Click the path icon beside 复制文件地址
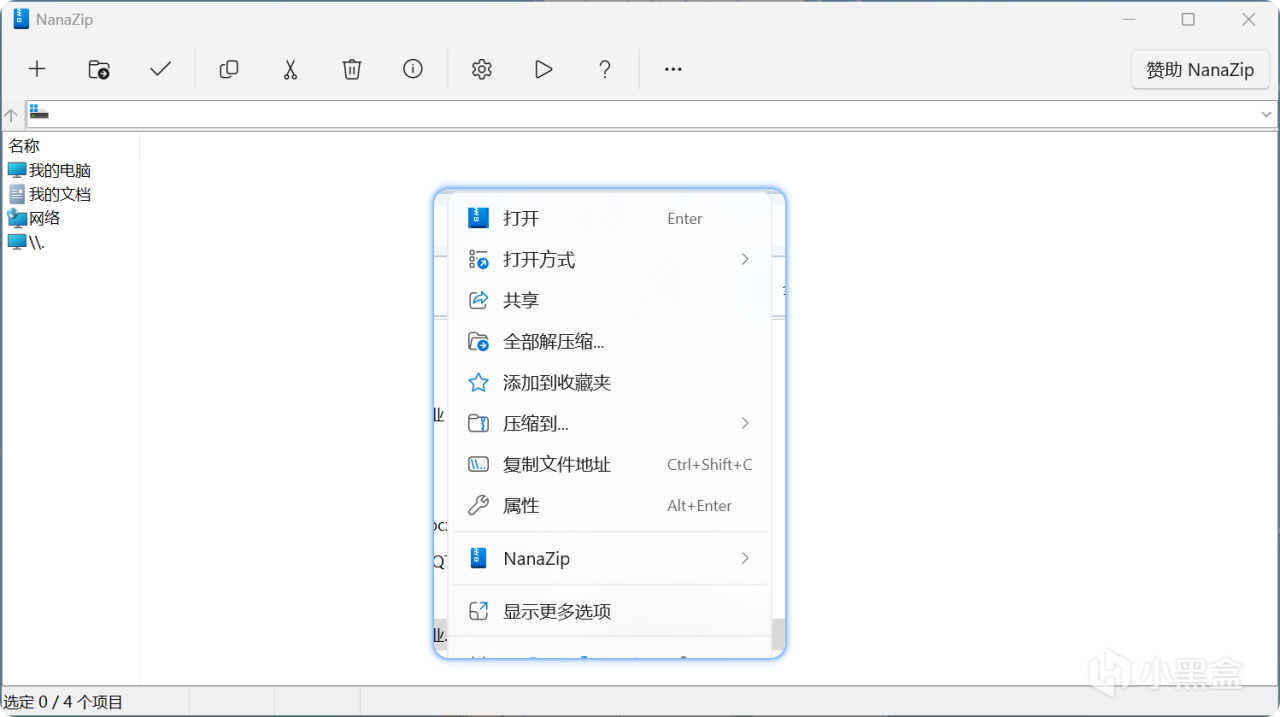This screenshot has width=1280, height=717. (x=479, y=464)
